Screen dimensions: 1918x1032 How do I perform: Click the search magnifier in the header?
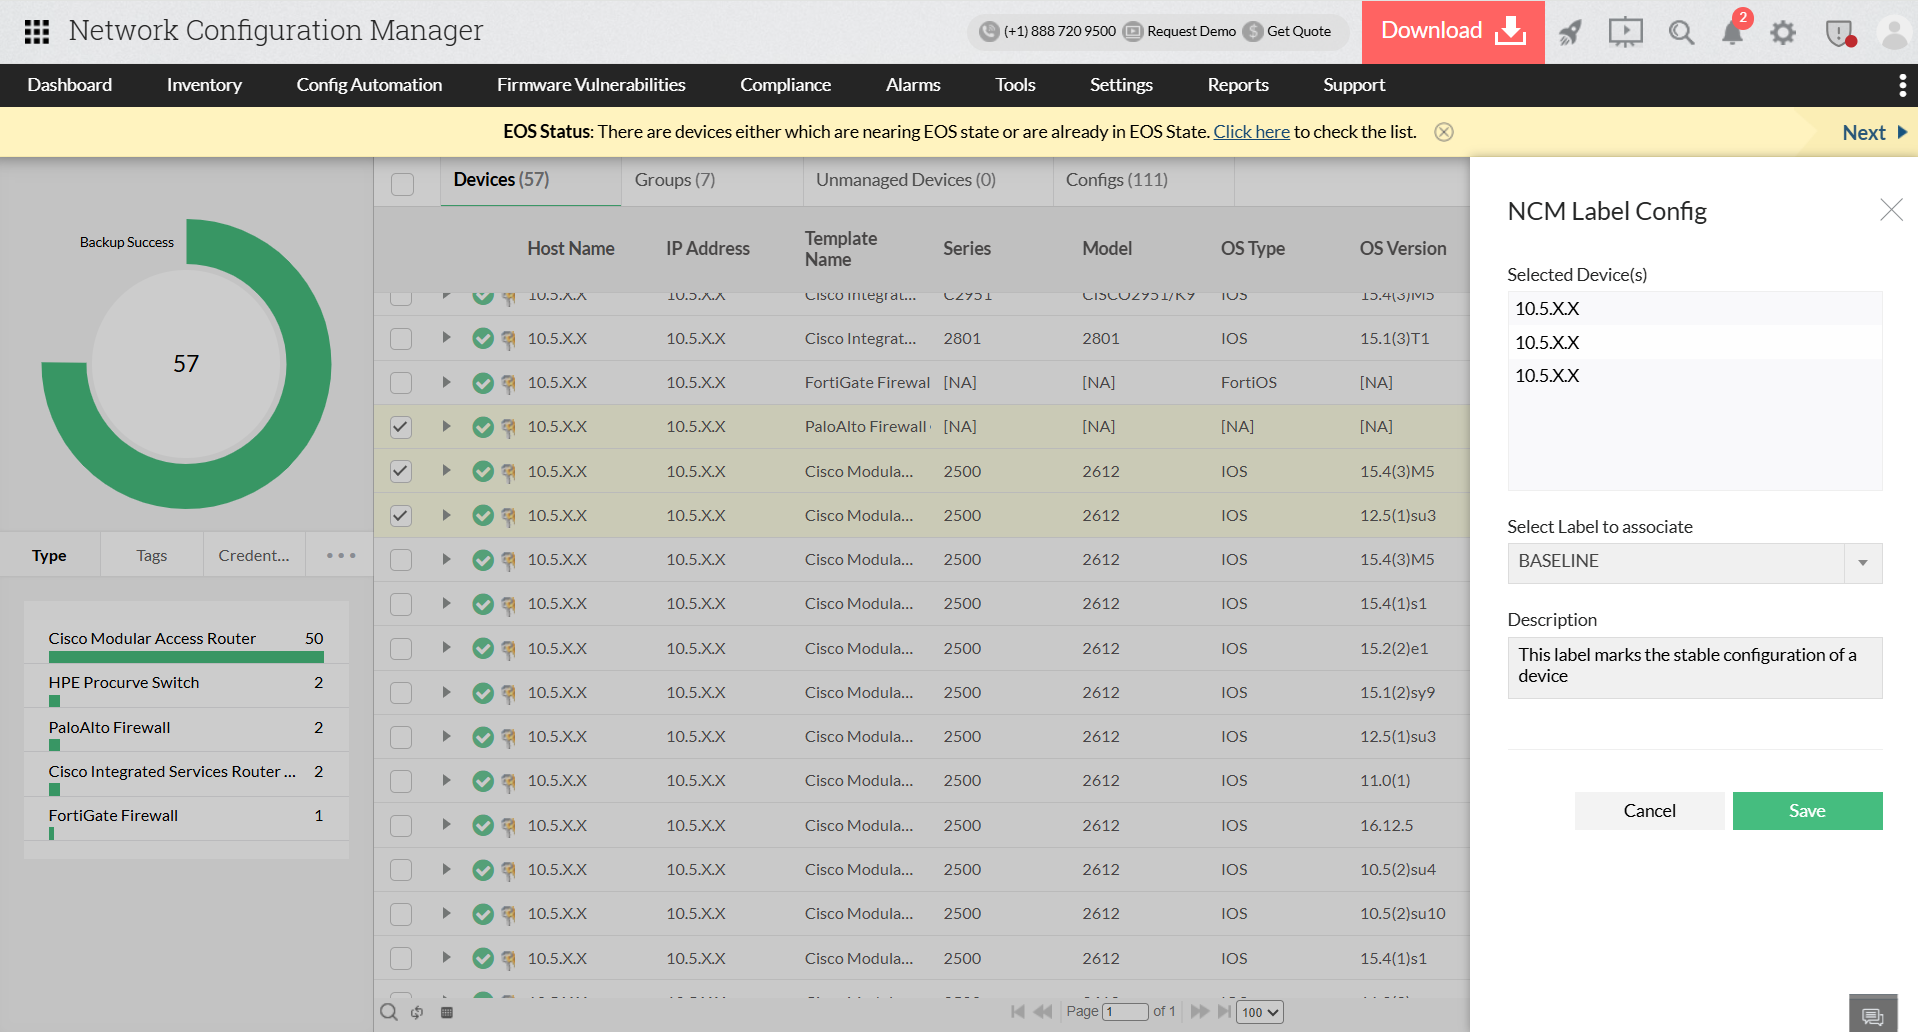coord(1681,33)
